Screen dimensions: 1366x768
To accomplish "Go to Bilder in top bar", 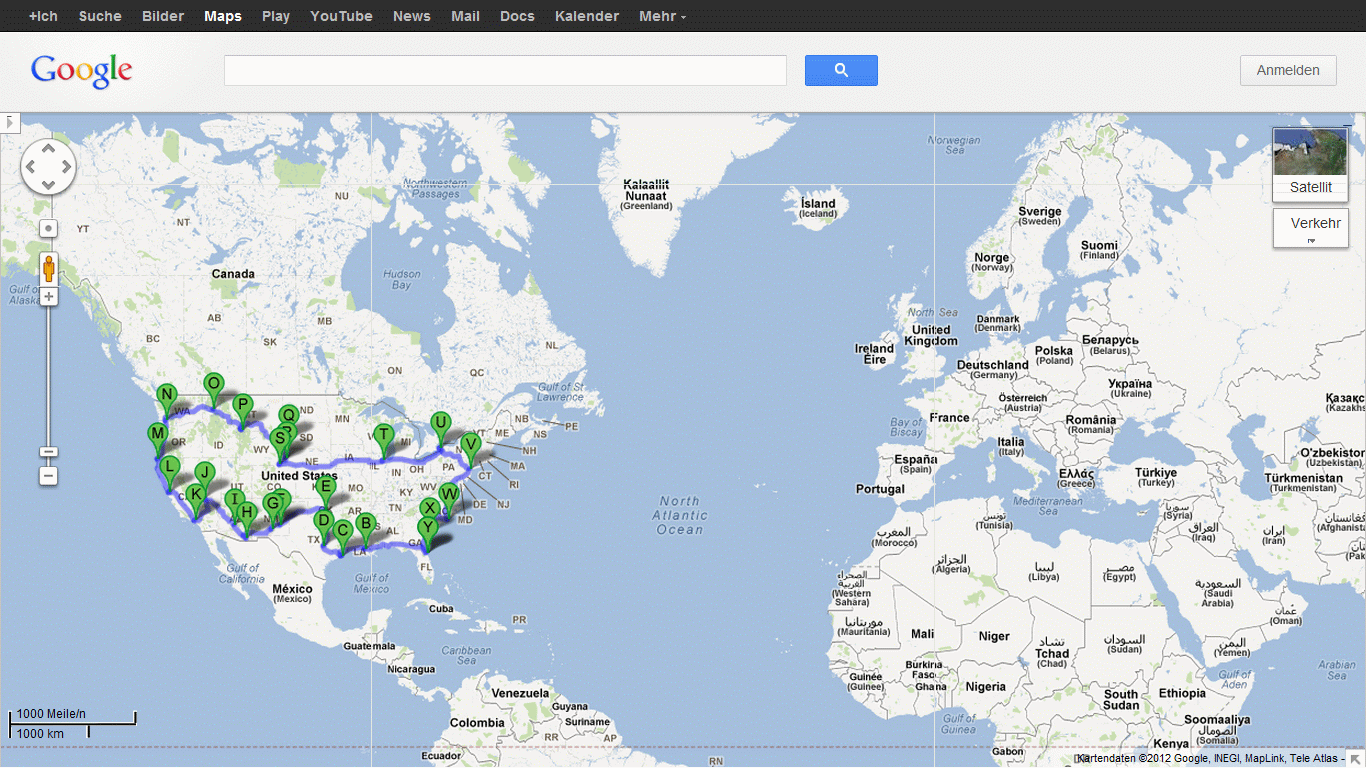I will pyautogui.click(x=163, y=16).
